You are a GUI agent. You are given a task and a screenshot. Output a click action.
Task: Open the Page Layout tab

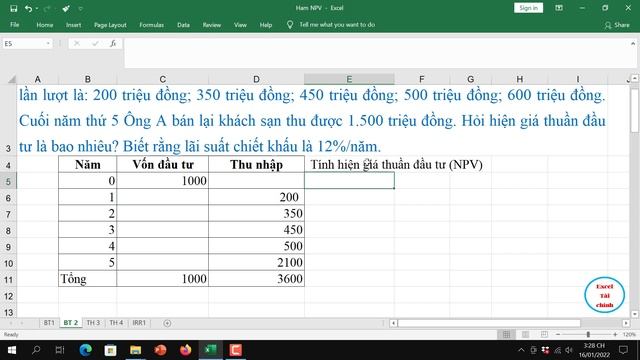pyautogui.click(x=110, y=25)
